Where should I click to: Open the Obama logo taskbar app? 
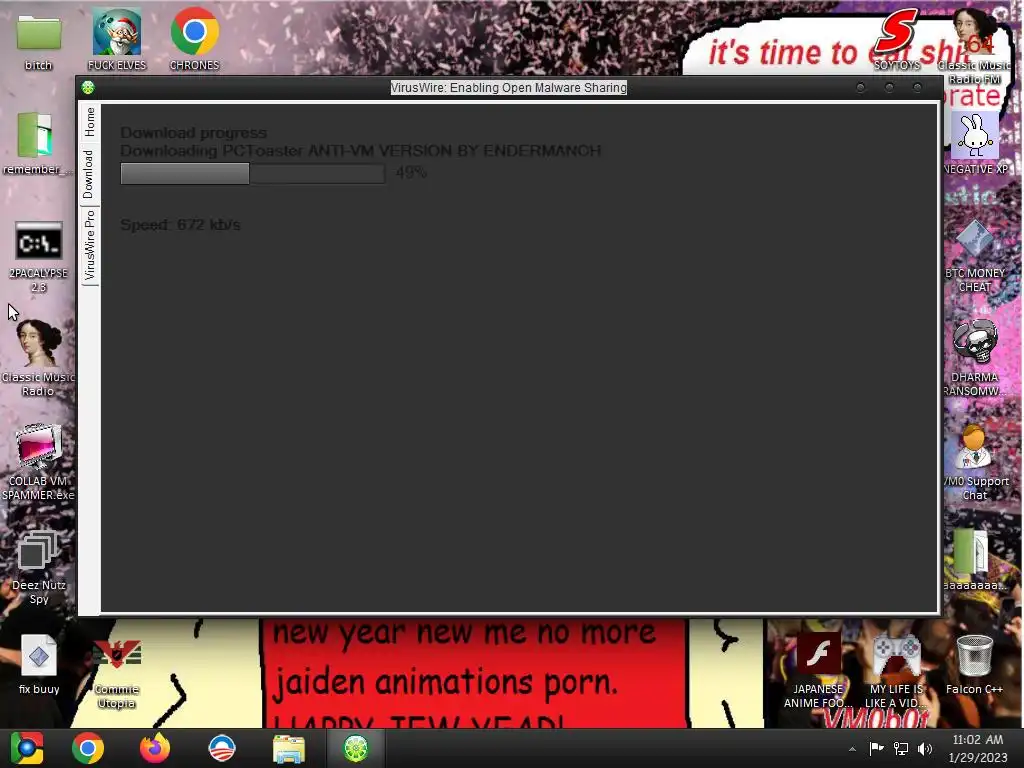pos(222,748)
